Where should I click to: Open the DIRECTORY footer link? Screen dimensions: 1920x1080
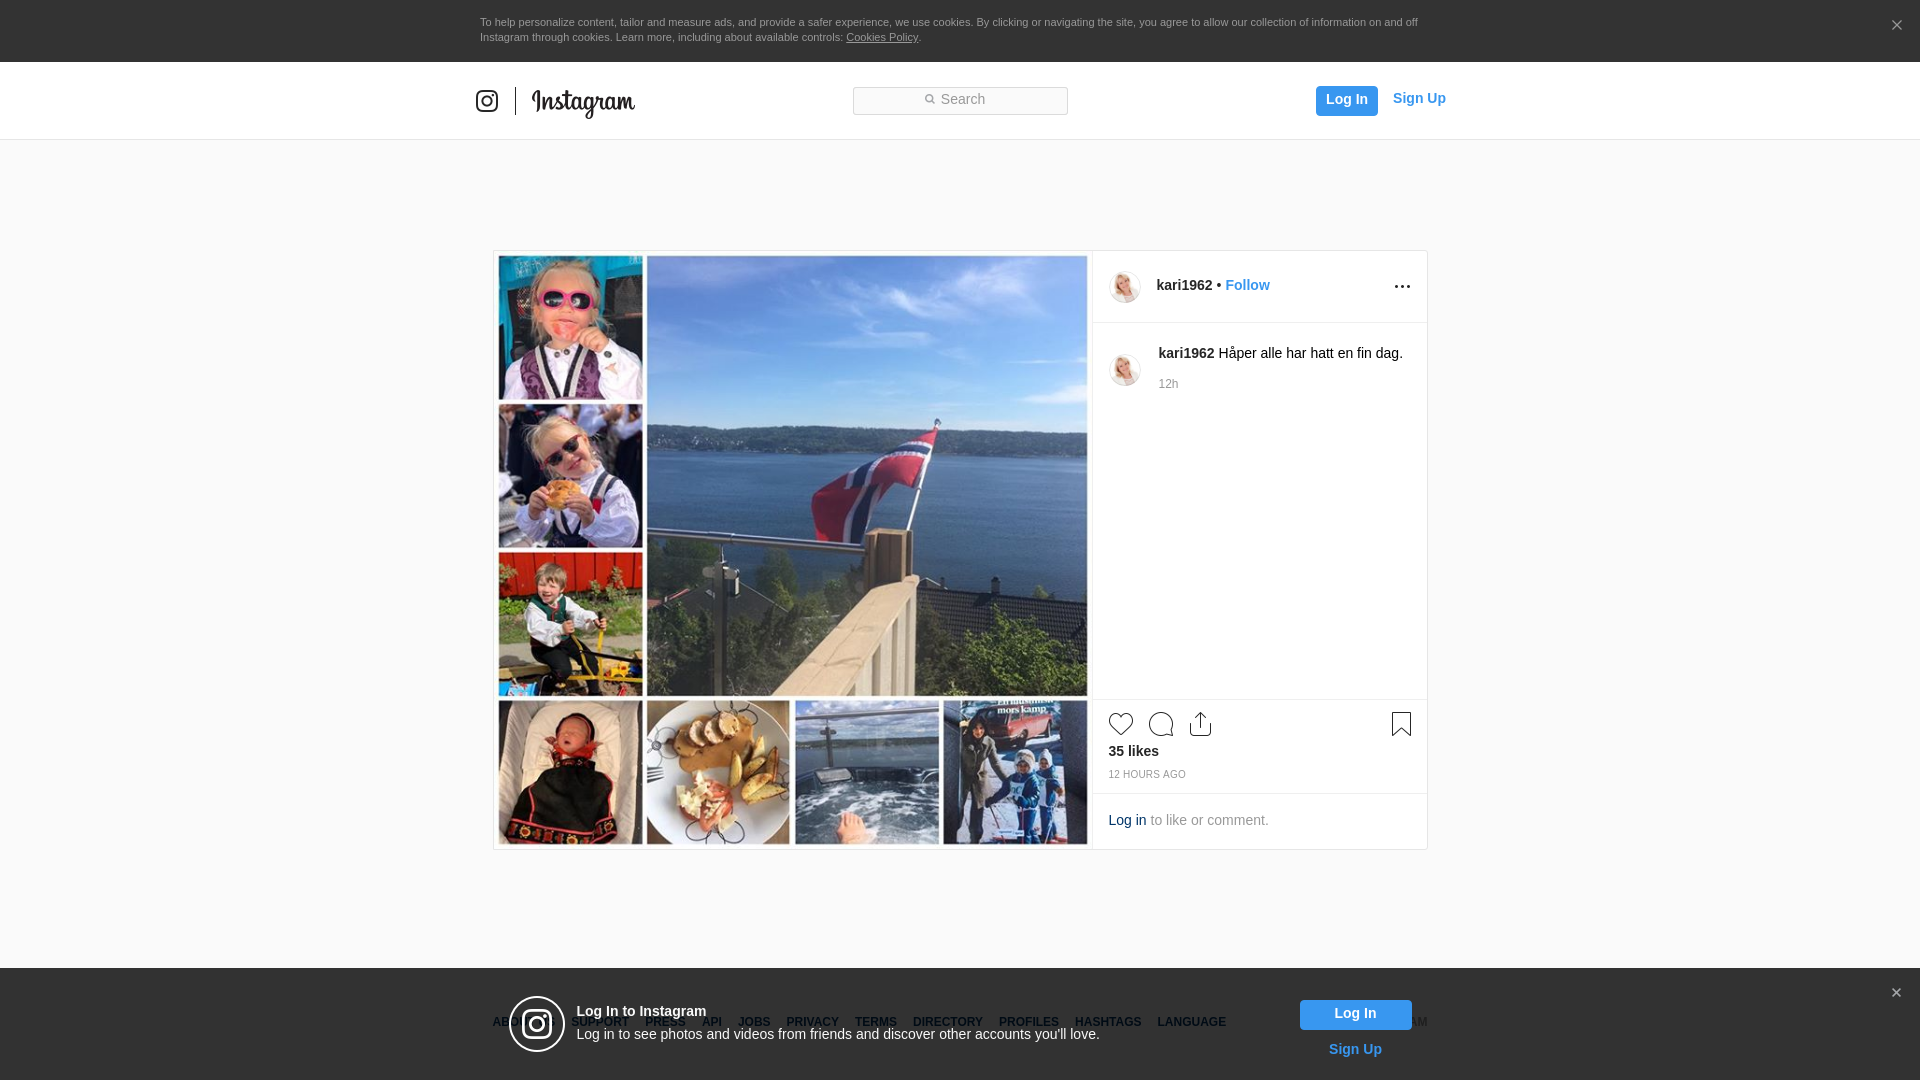(x=947, y=1022)
